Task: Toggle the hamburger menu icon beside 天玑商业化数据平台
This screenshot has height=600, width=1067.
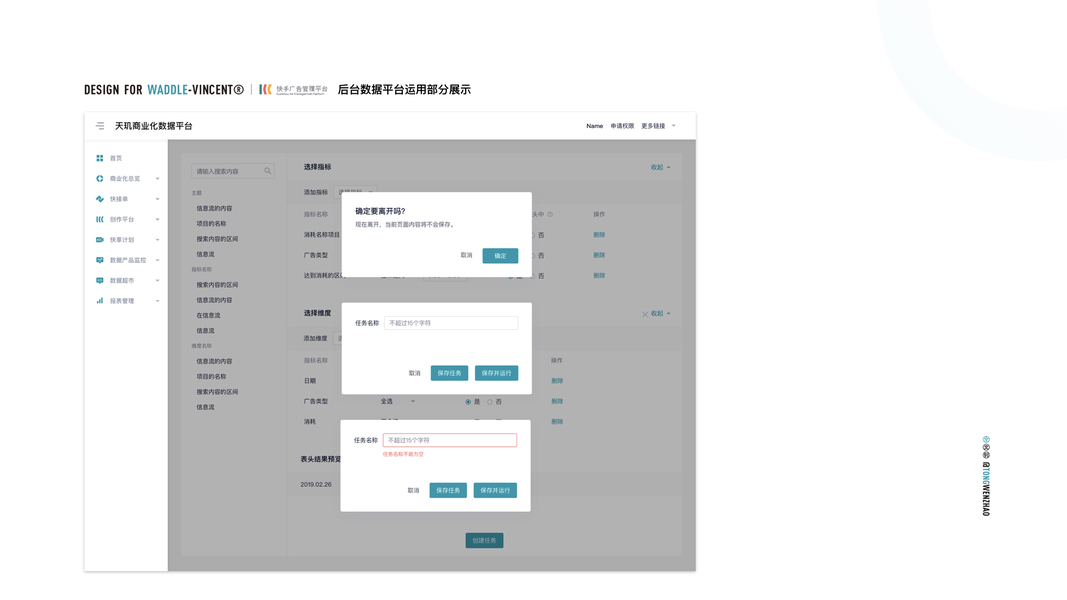Action: (x=100, y=126)
